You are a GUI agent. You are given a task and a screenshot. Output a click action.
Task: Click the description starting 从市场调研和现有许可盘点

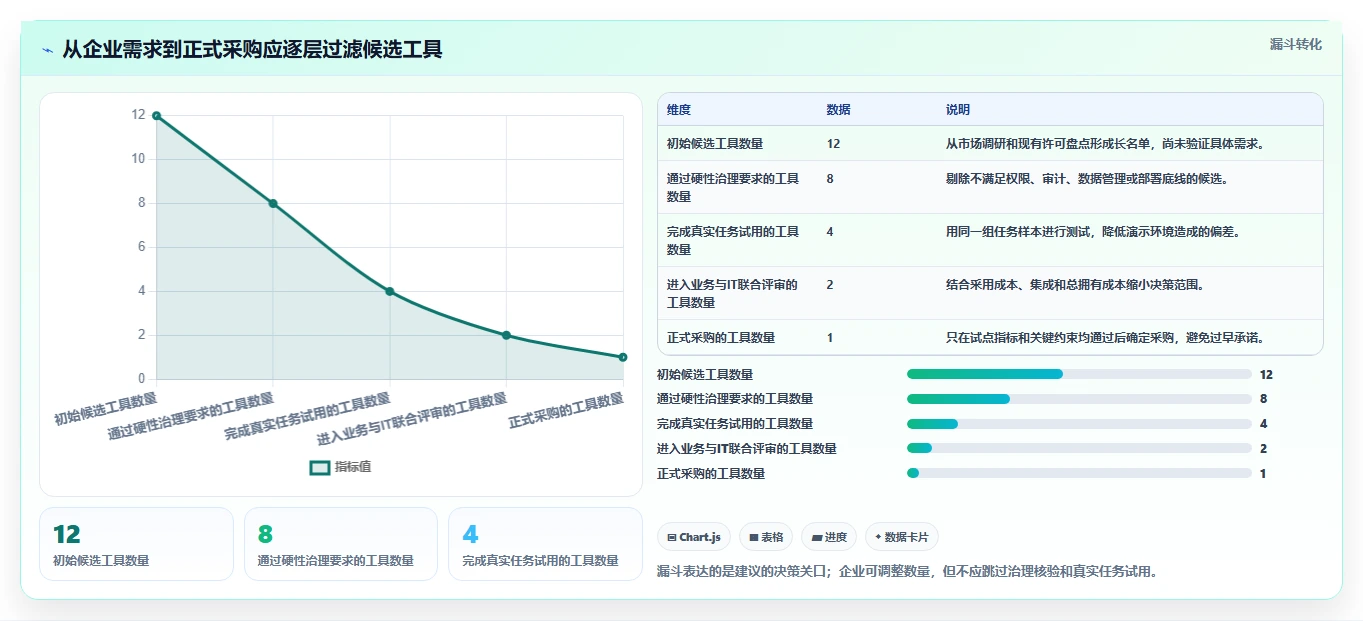click(1106, 143)
